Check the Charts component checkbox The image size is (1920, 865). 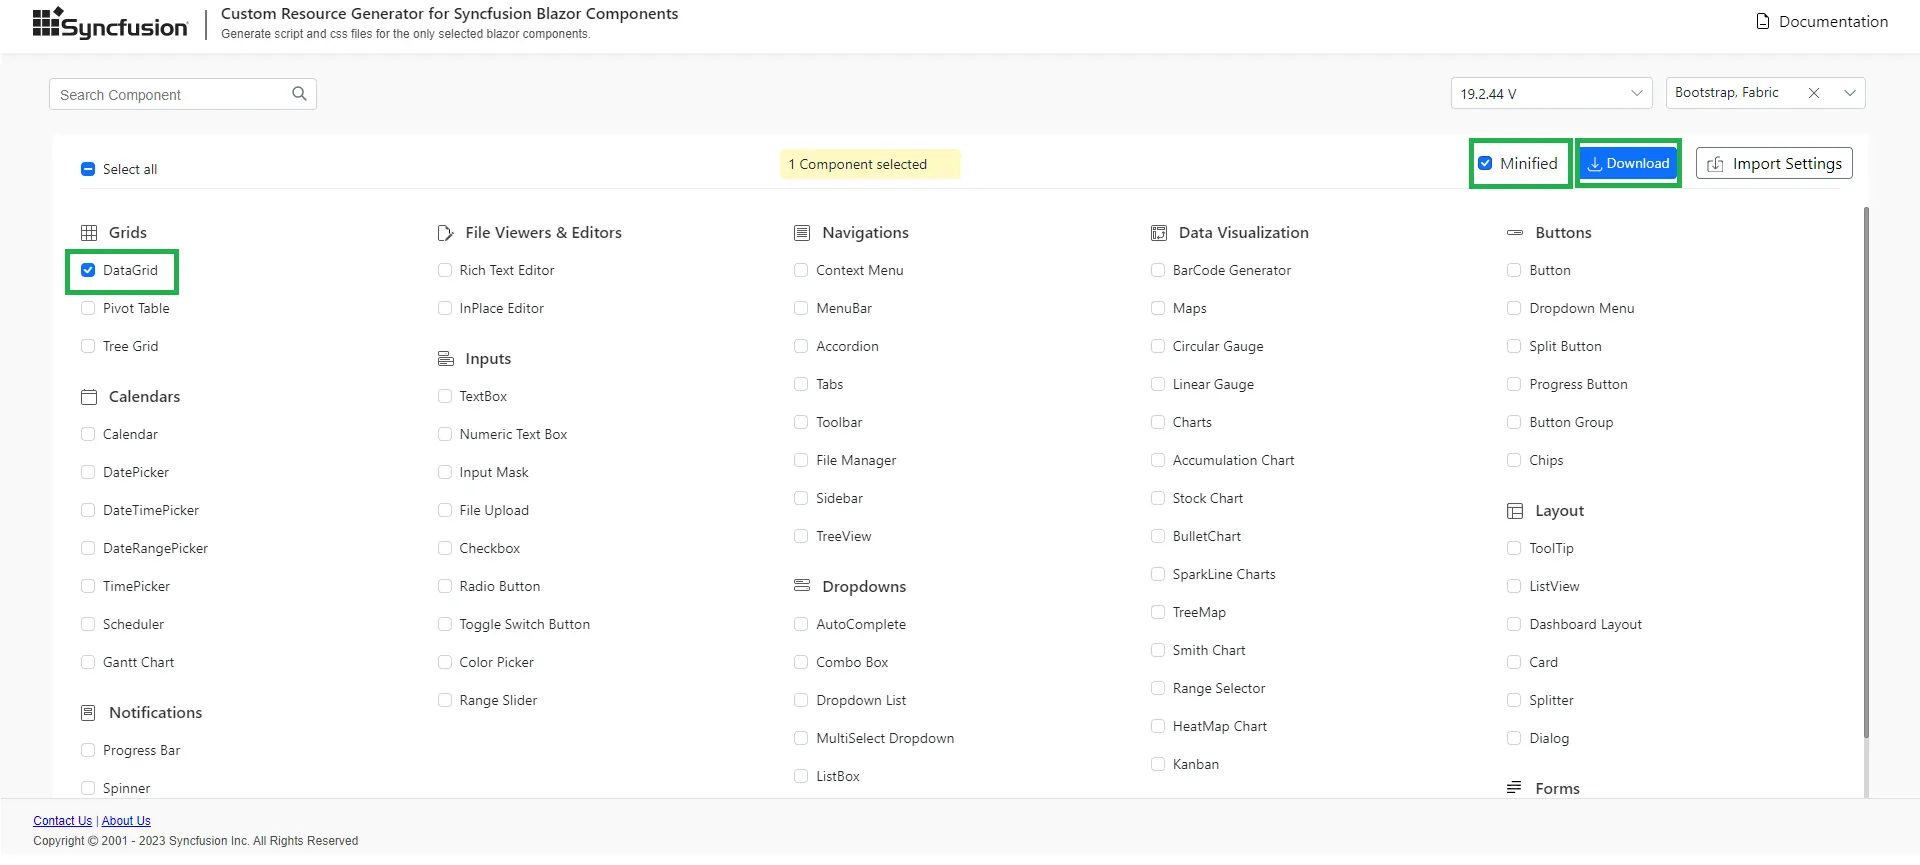1158,422
